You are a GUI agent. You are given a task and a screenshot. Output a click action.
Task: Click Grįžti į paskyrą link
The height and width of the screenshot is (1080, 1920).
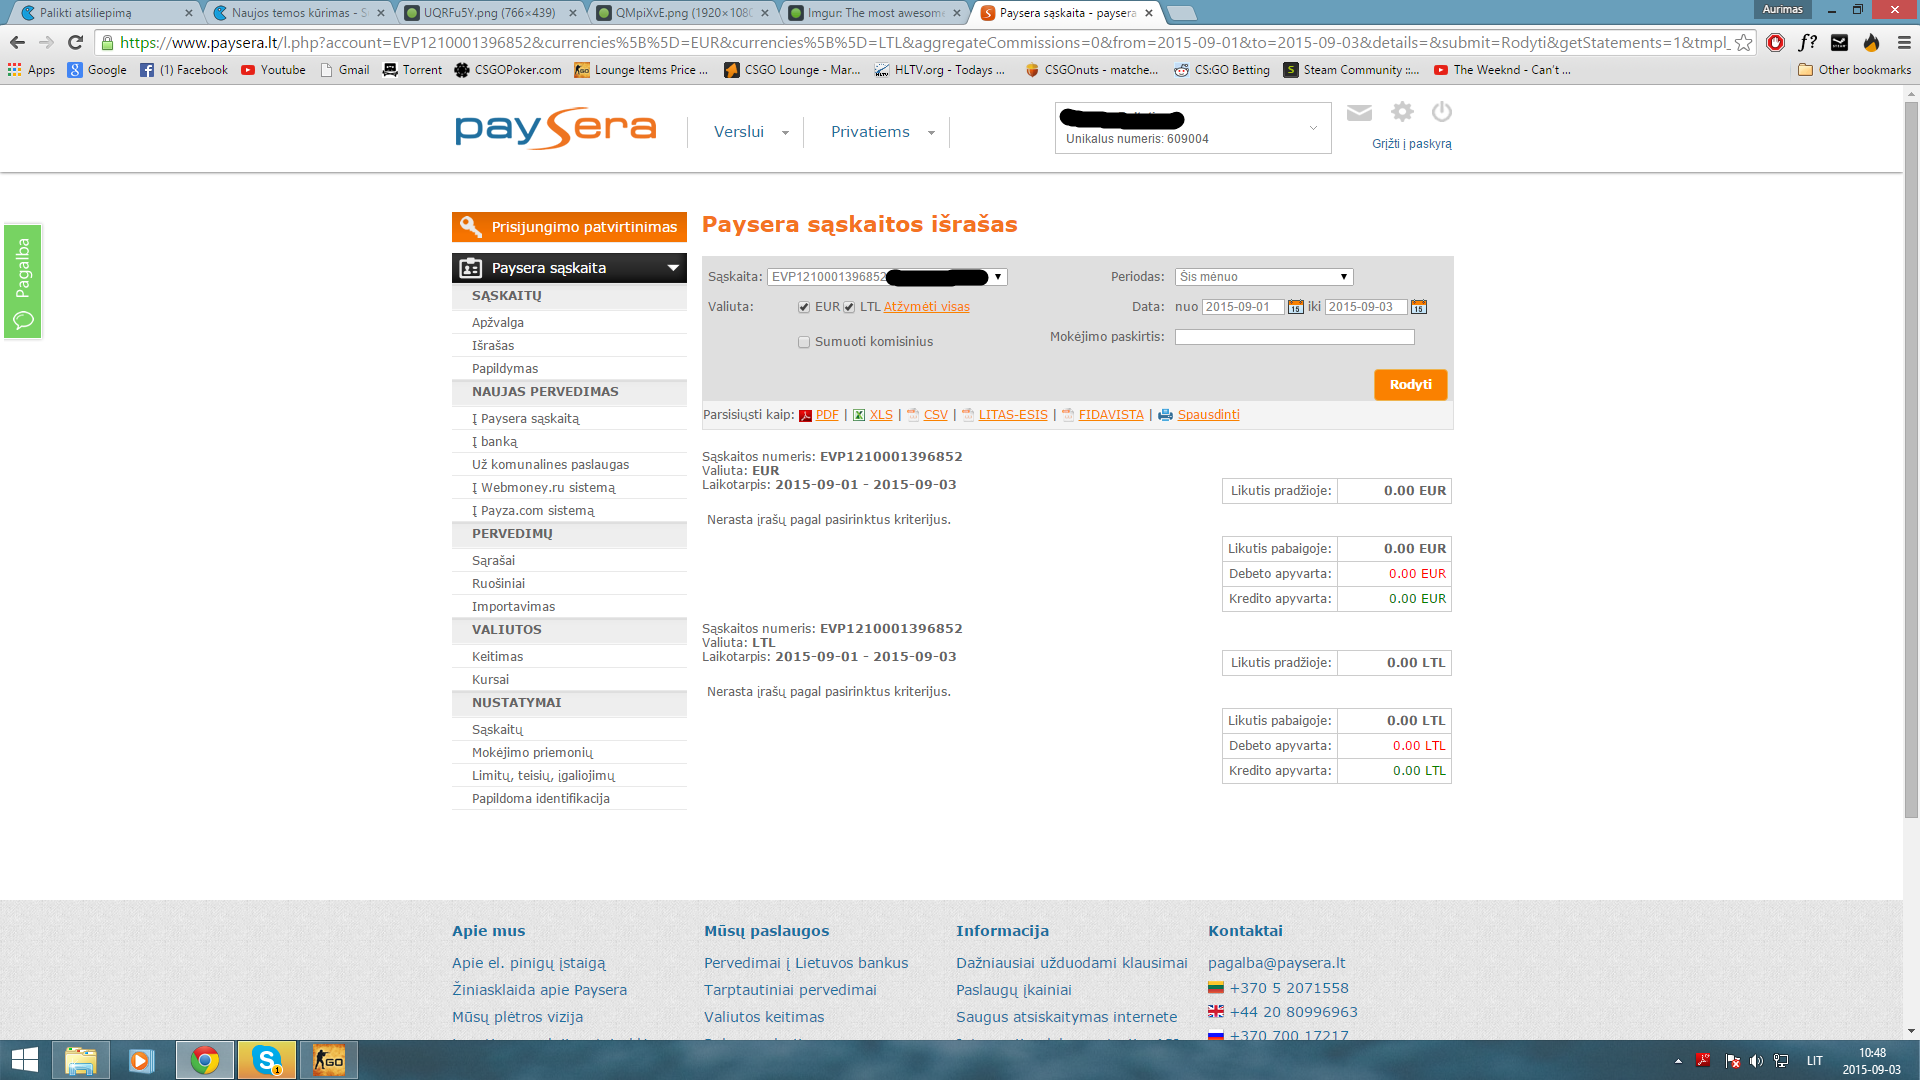point(1411,144)
